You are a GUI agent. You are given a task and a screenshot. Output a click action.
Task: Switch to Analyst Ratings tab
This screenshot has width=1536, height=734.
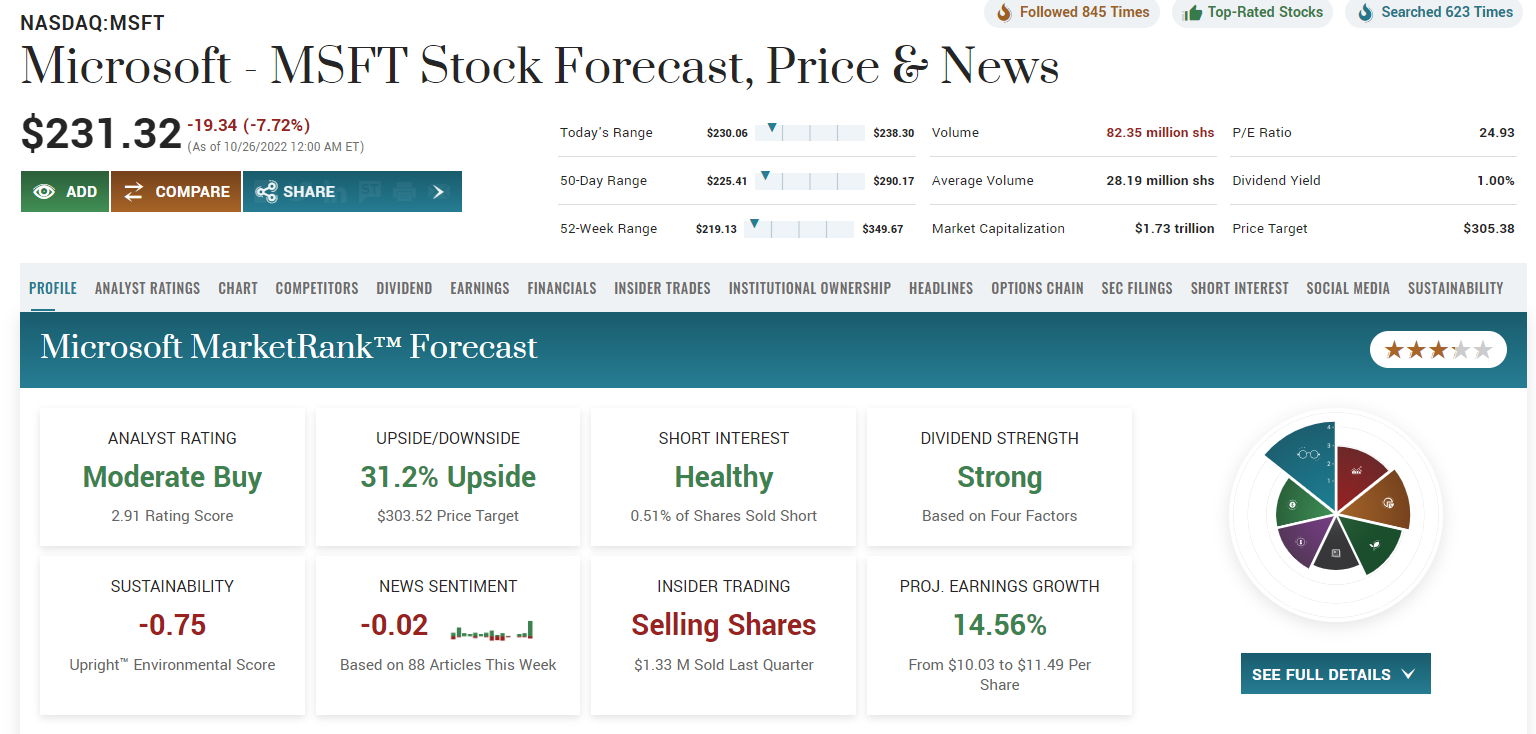click(x=147, y=288)
